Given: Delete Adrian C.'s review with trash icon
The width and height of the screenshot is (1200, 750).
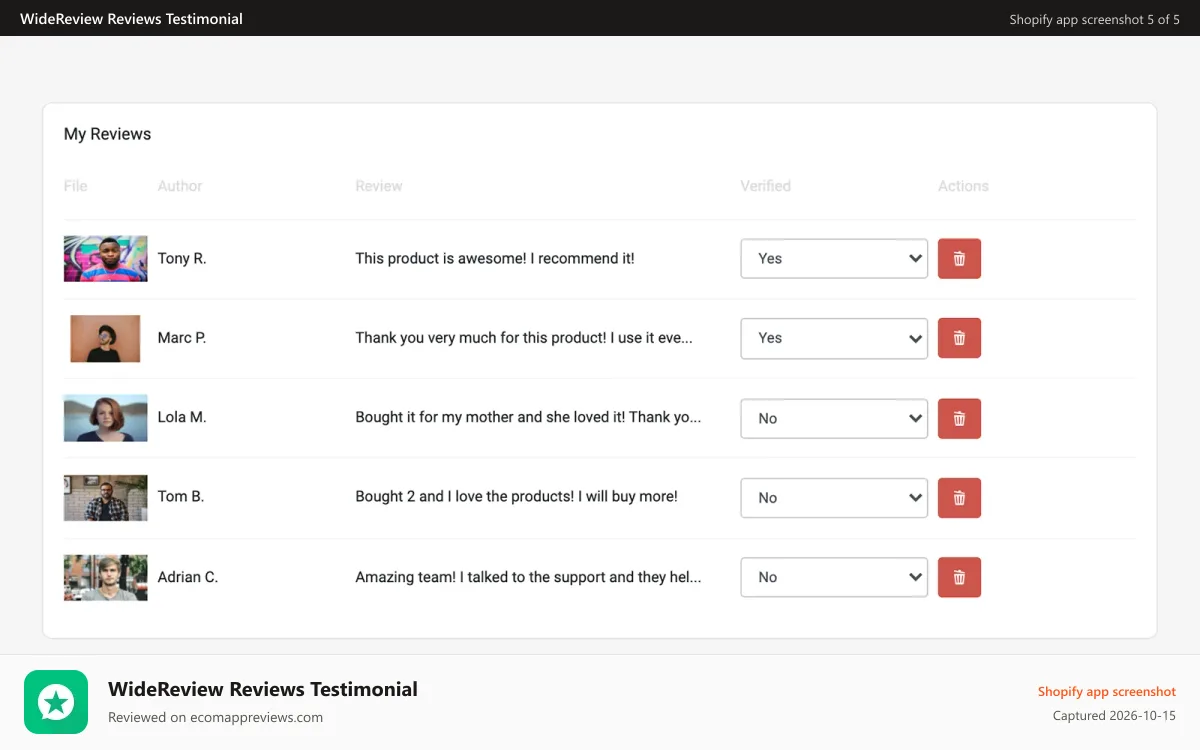Looking at the screenshot, I should [959, 577].
